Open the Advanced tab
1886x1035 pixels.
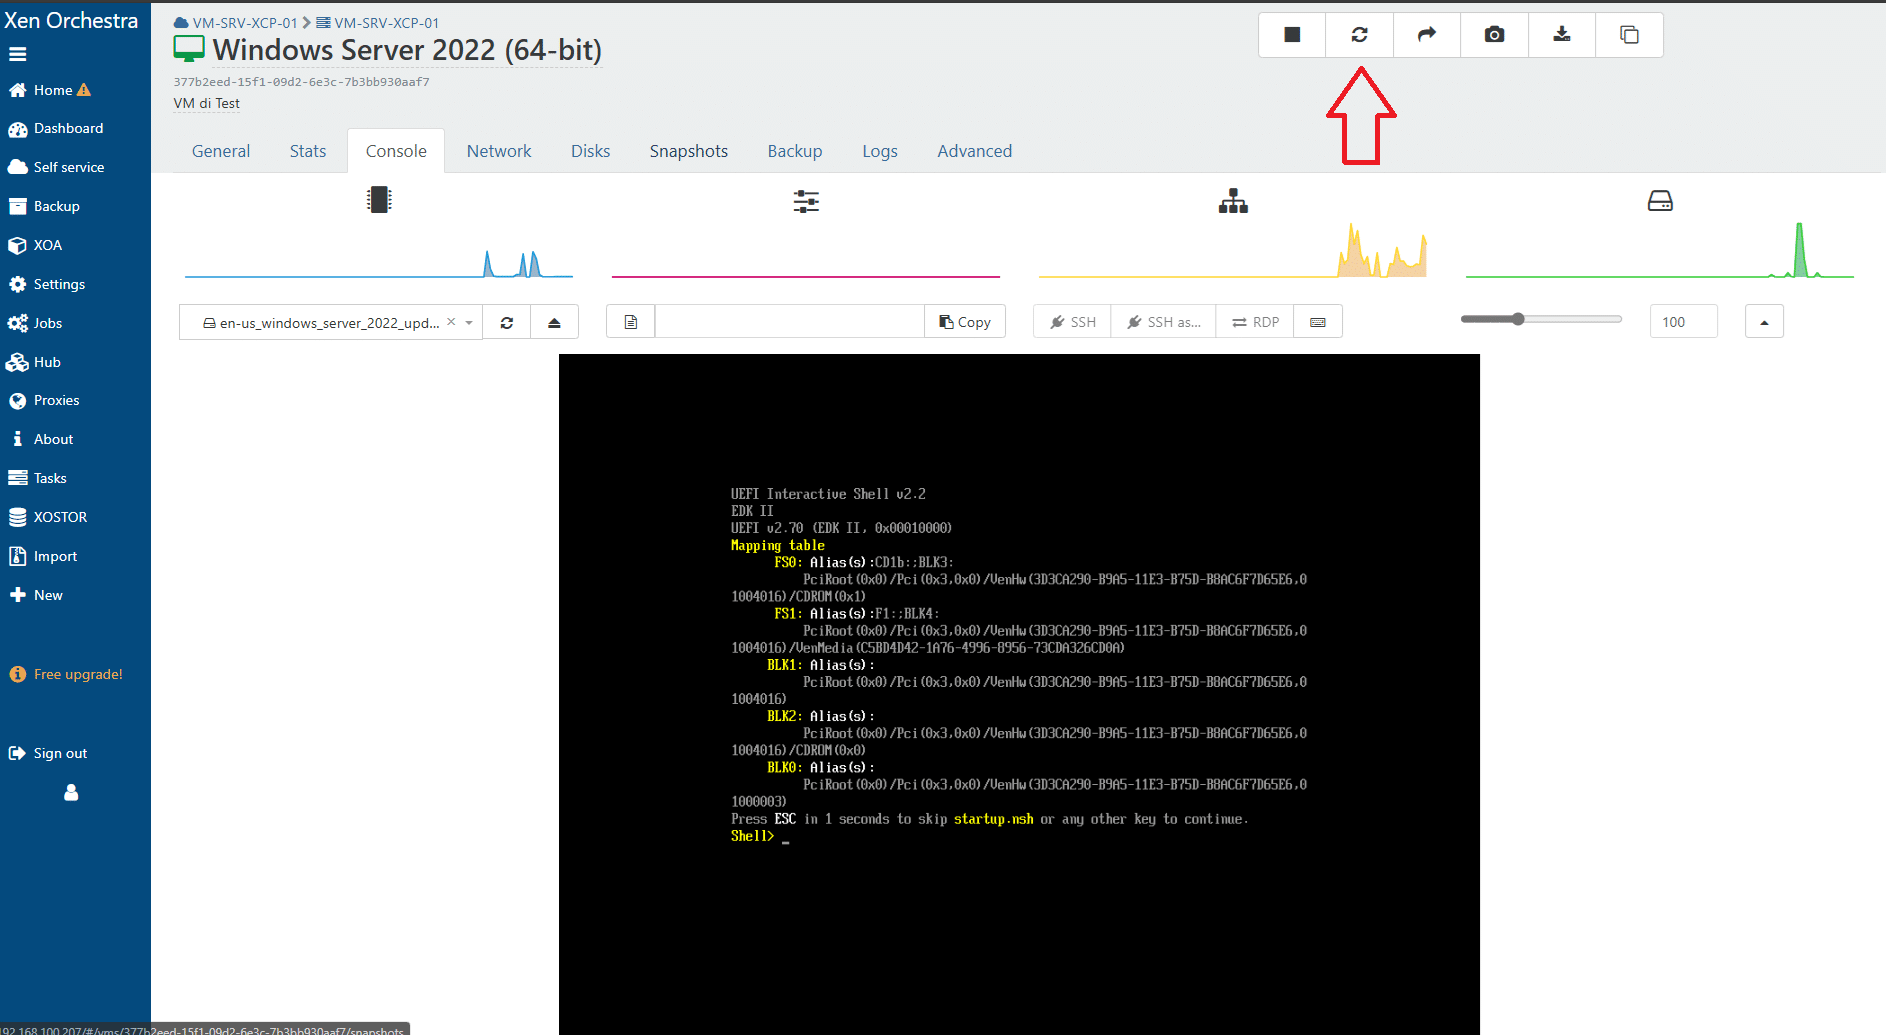(975, 151)
